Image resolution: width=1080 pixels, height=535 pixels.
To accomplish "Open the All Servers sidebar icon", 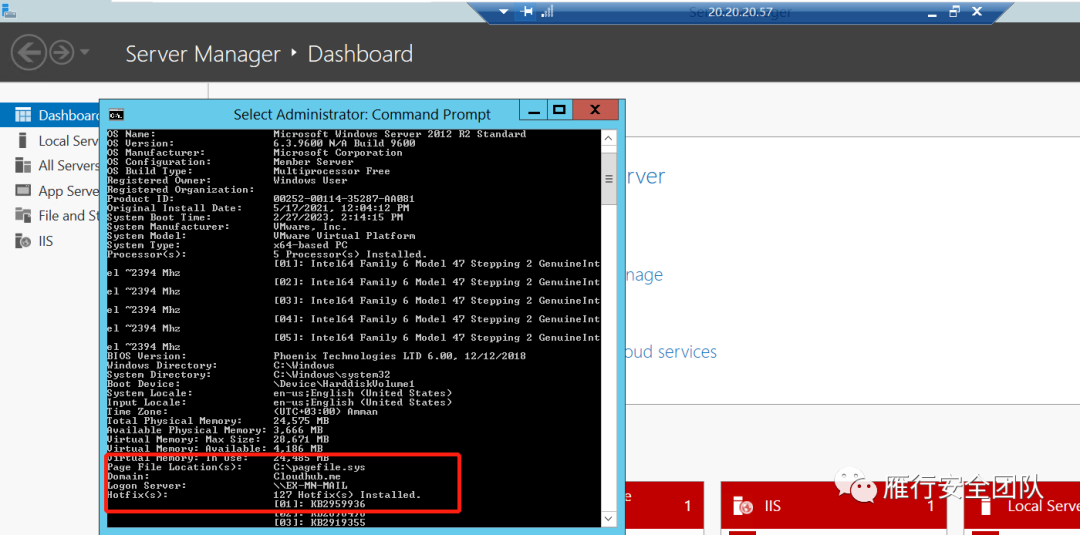I will pos(23,165).
